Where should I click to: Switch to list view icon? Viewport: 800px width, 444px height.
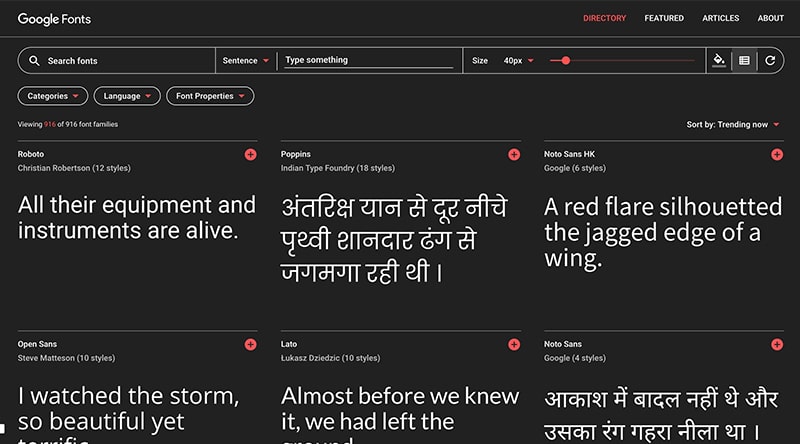tap(744, 61)
